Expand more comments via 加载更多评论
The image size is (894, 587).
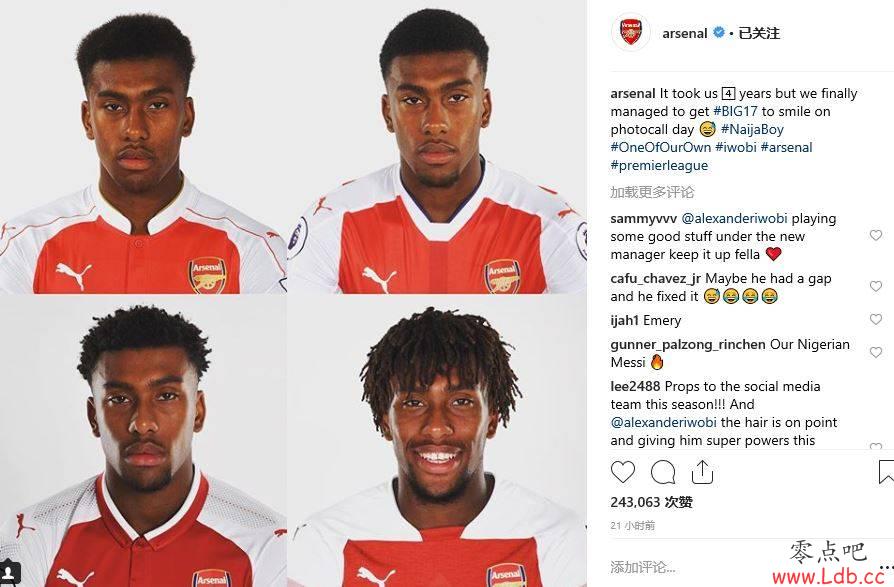(652, 192)
